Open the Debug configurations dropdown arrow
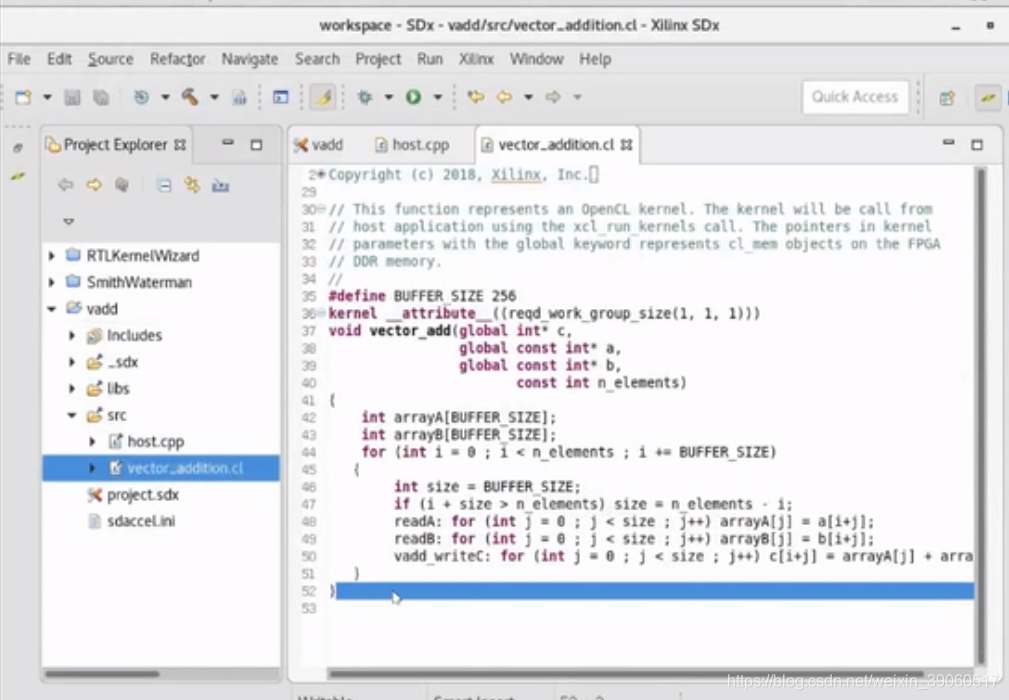Viewport: 1009px width, 700px height. pos(389,97)
